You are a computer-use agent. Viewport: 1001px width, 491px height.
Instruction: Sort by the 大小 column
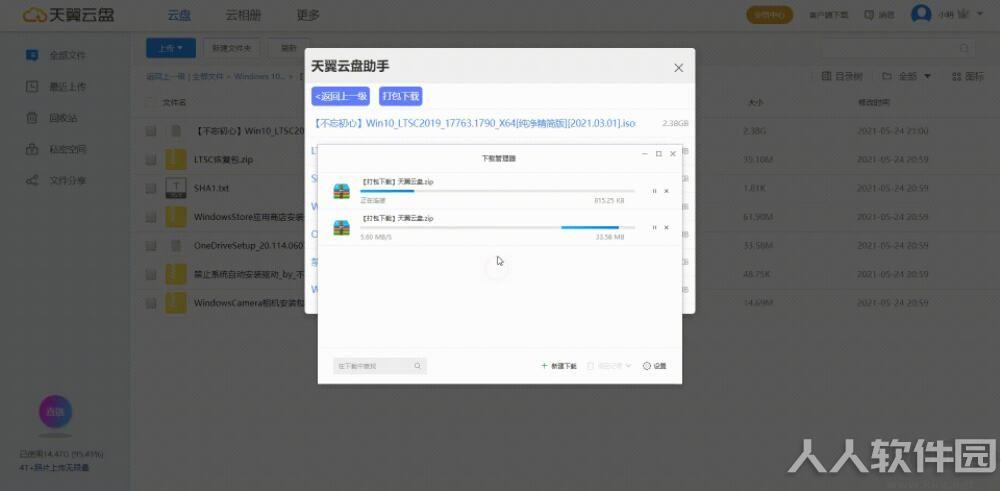(x=756, y=102)
